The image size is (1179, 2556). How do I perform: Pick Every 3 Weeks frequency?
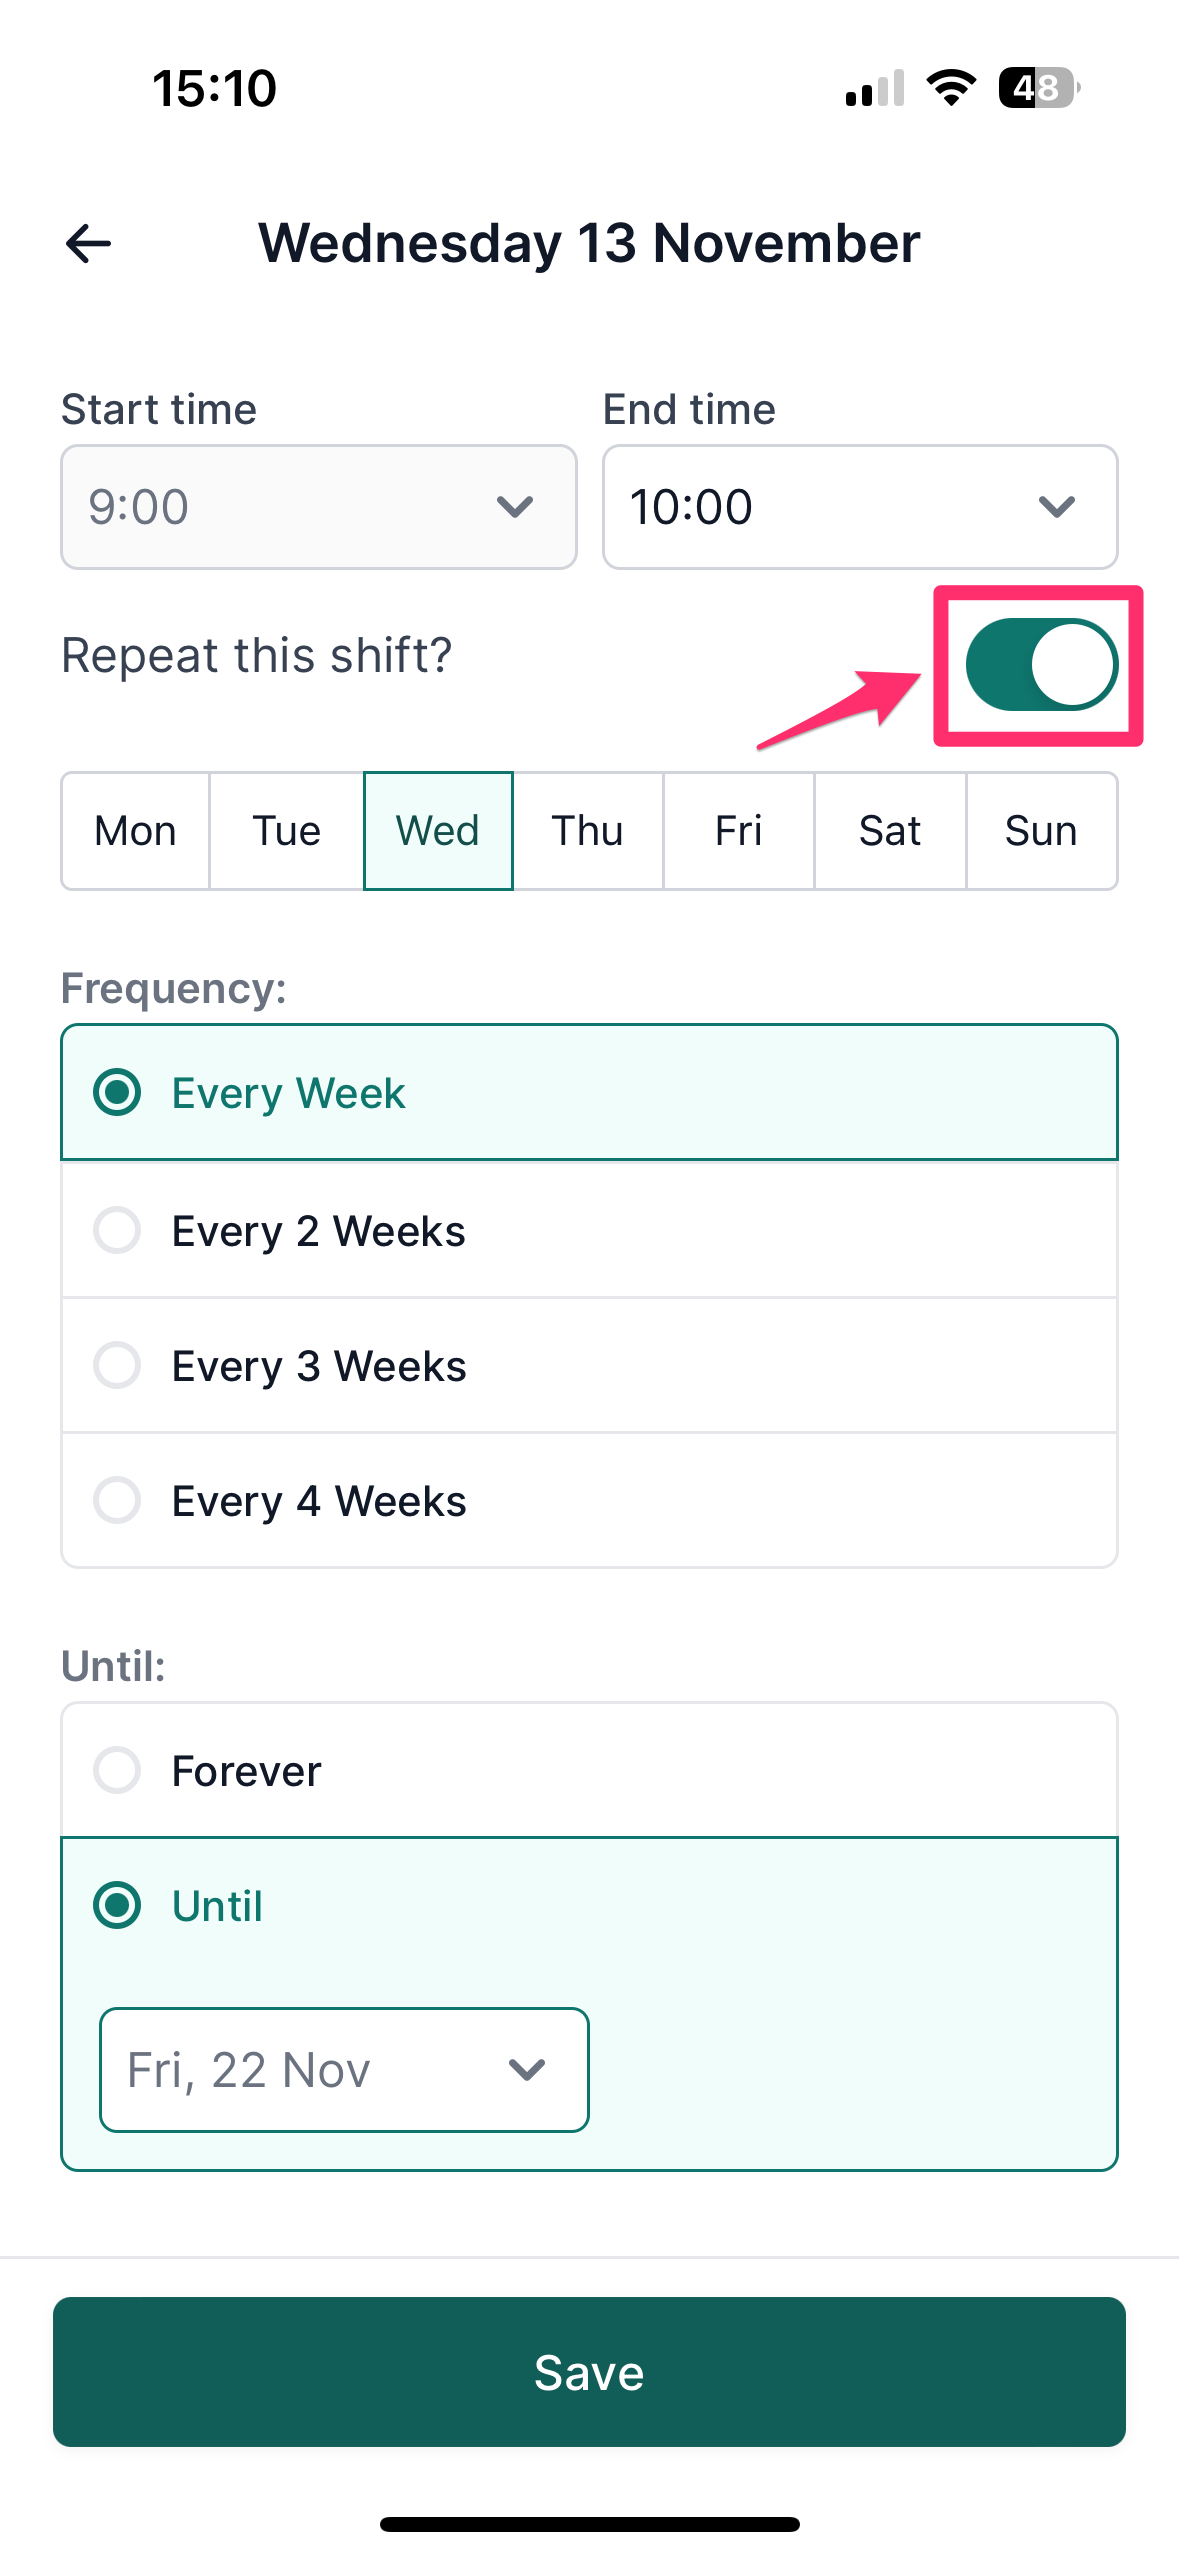589,1365
